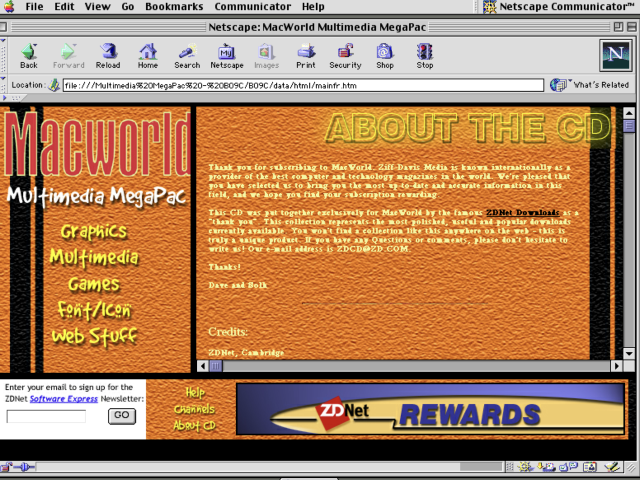Click the horizontal scroll right arrow

(617, 366)
